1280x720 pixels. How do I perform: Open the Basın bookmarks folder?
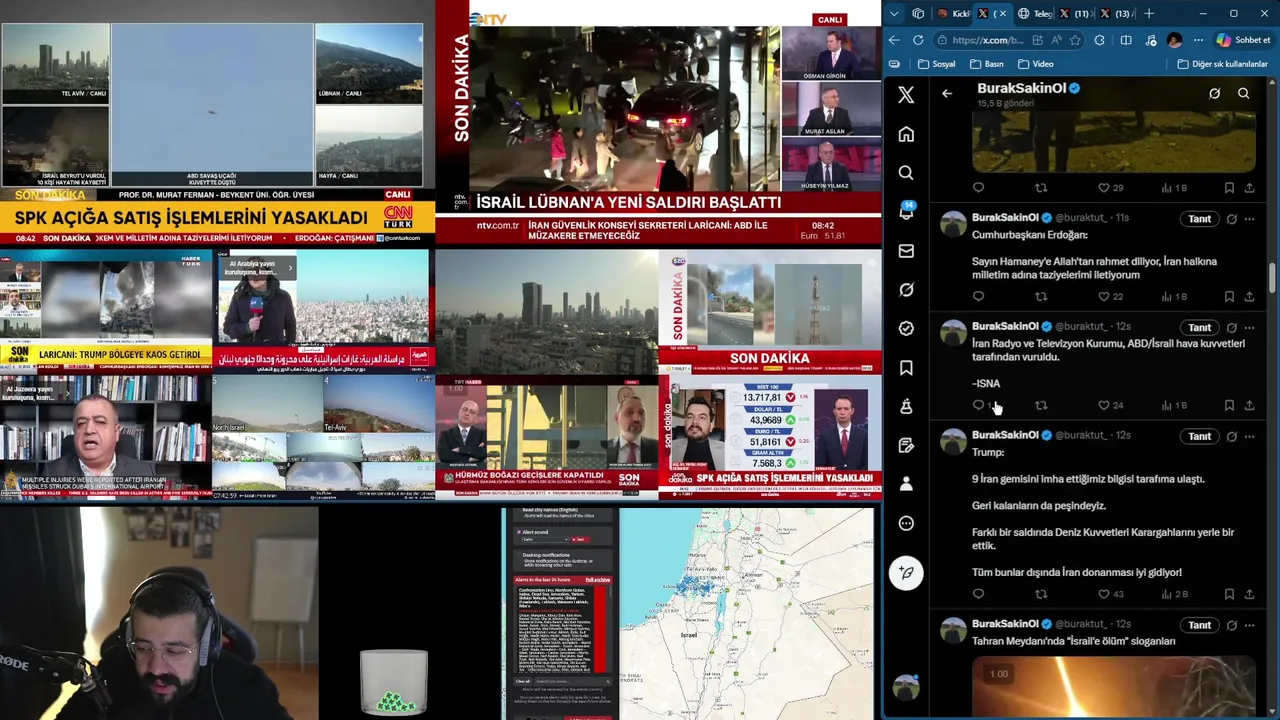coord(986,64)
